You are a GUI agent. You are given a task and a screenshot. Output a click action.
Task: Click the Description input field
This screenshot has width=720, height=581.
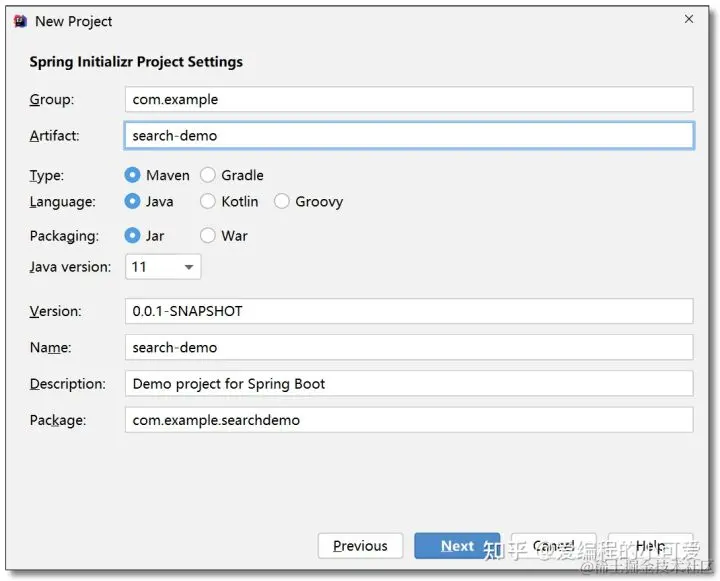[x=409, y=384]
